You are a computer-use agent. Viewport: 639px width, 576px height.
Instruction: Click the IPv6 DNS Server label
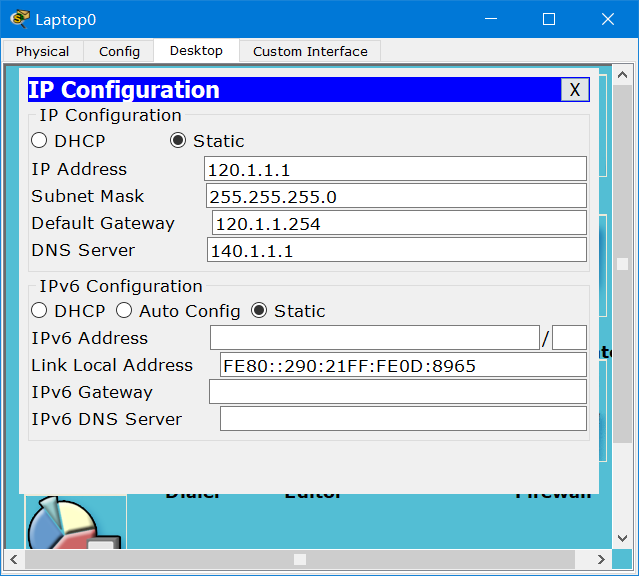pos(107,419)
